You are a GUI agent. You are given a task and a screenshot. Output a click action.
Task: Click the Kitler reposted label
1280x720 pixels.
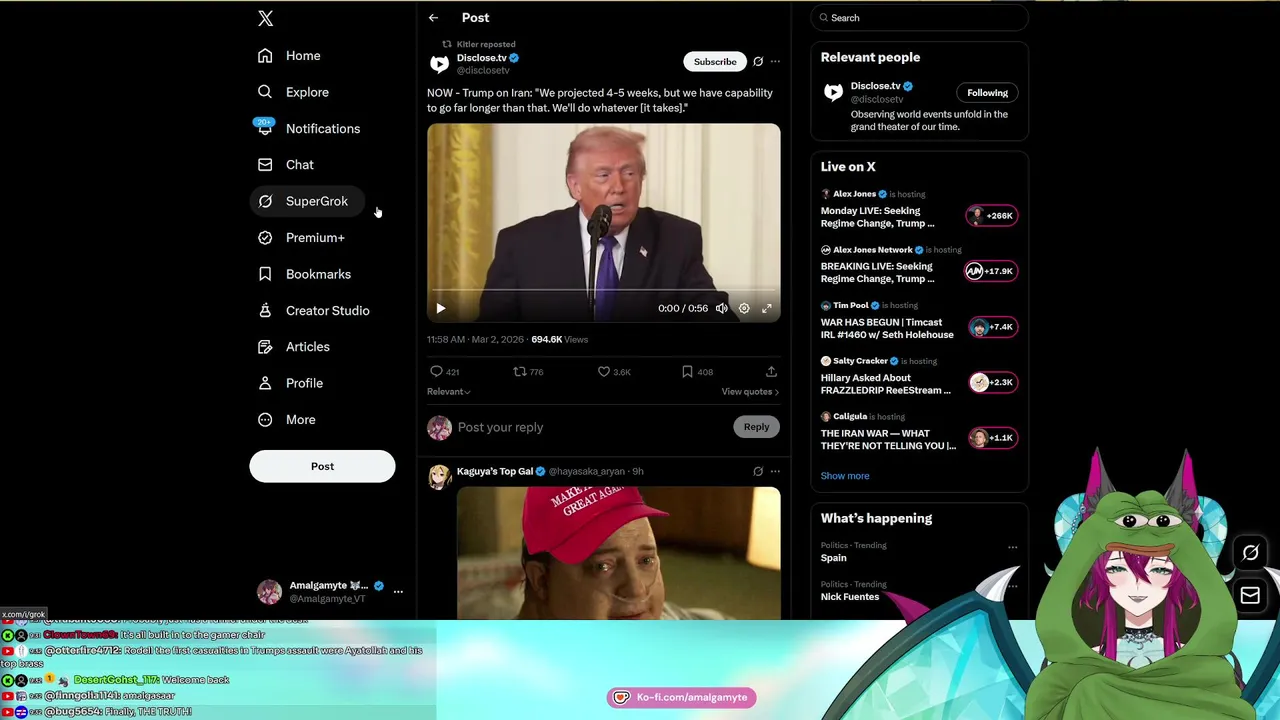[x=486, y=44]
